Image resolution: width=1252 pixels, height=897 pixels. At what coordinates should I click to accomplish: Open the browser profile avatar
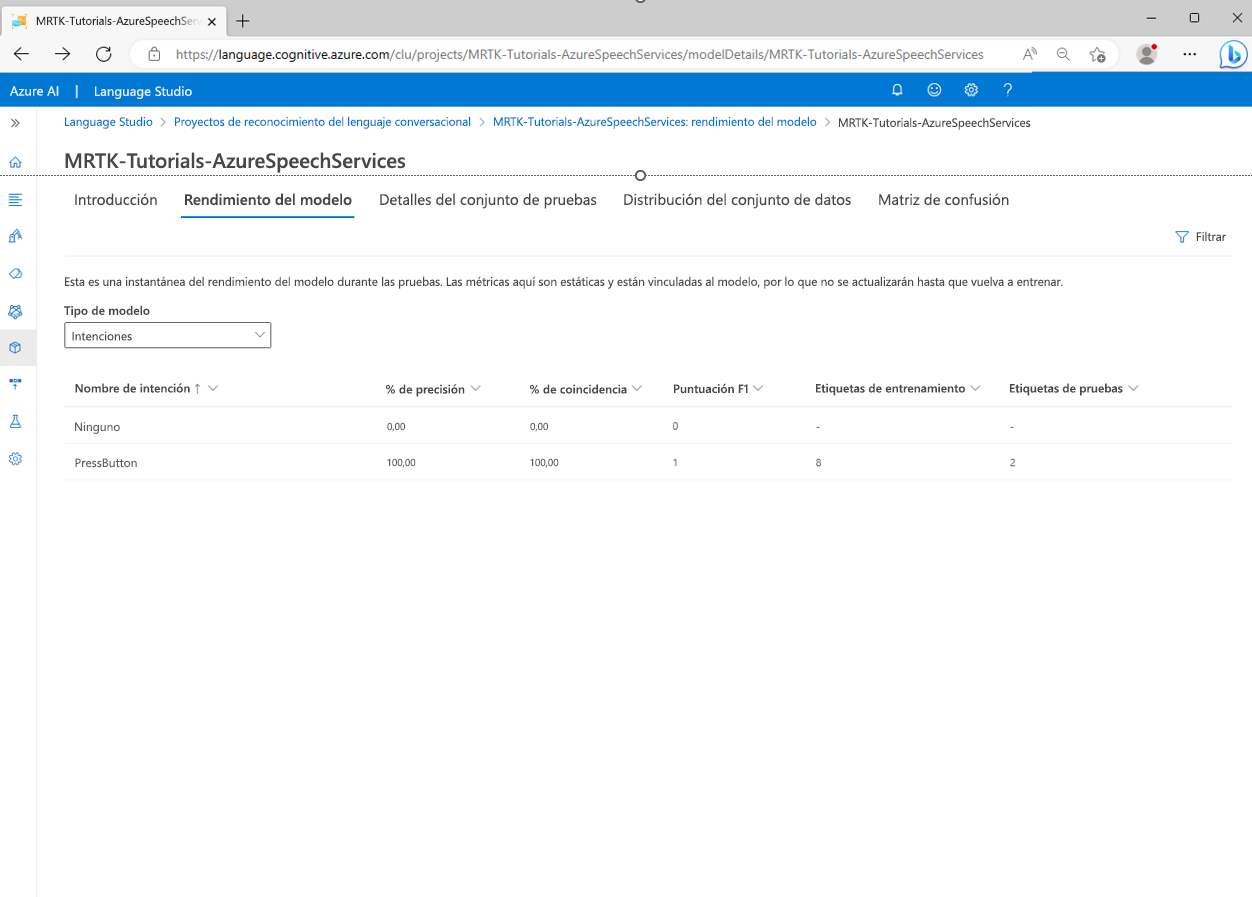(x=1147, y=54)
